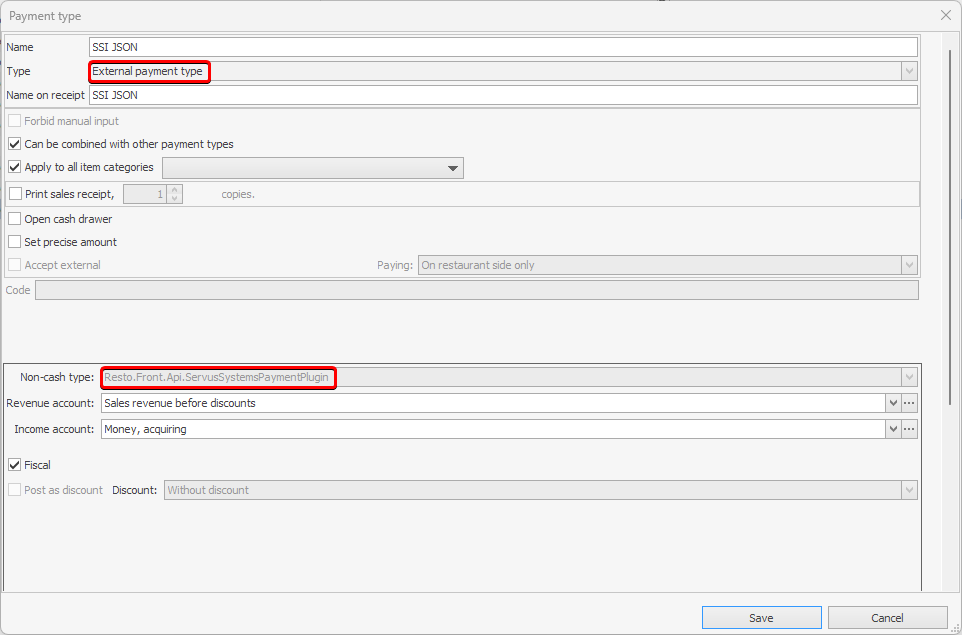
Task: Close the Payment type dialog
Action: pyautogui.click(x=946, y=15)
